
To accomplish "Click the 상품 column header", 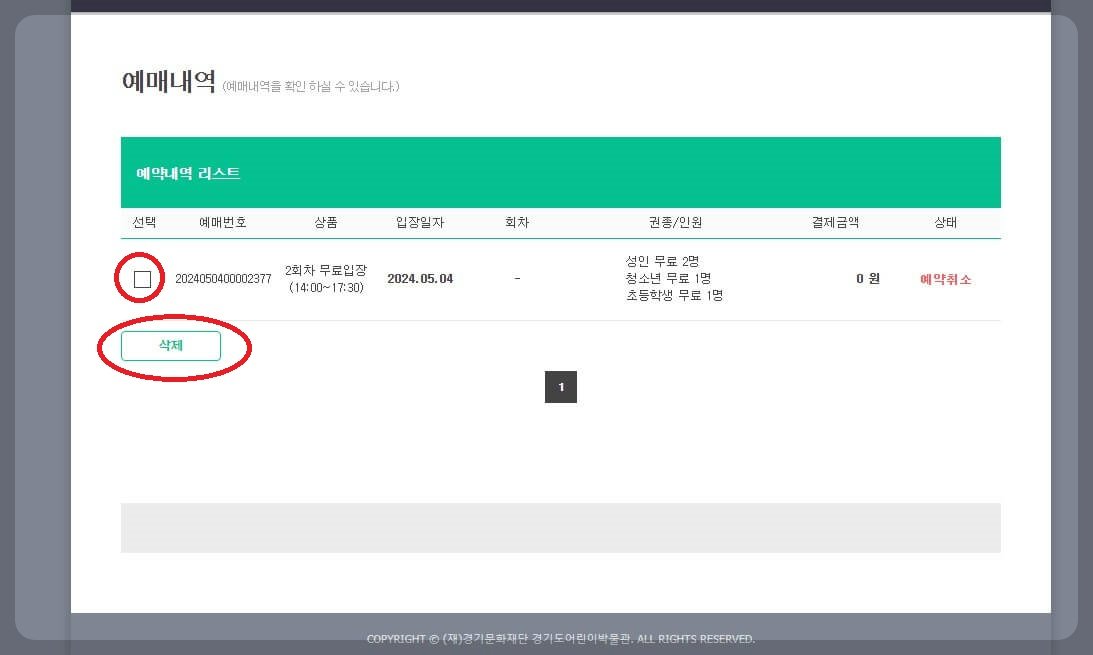I will coord(325,222).
